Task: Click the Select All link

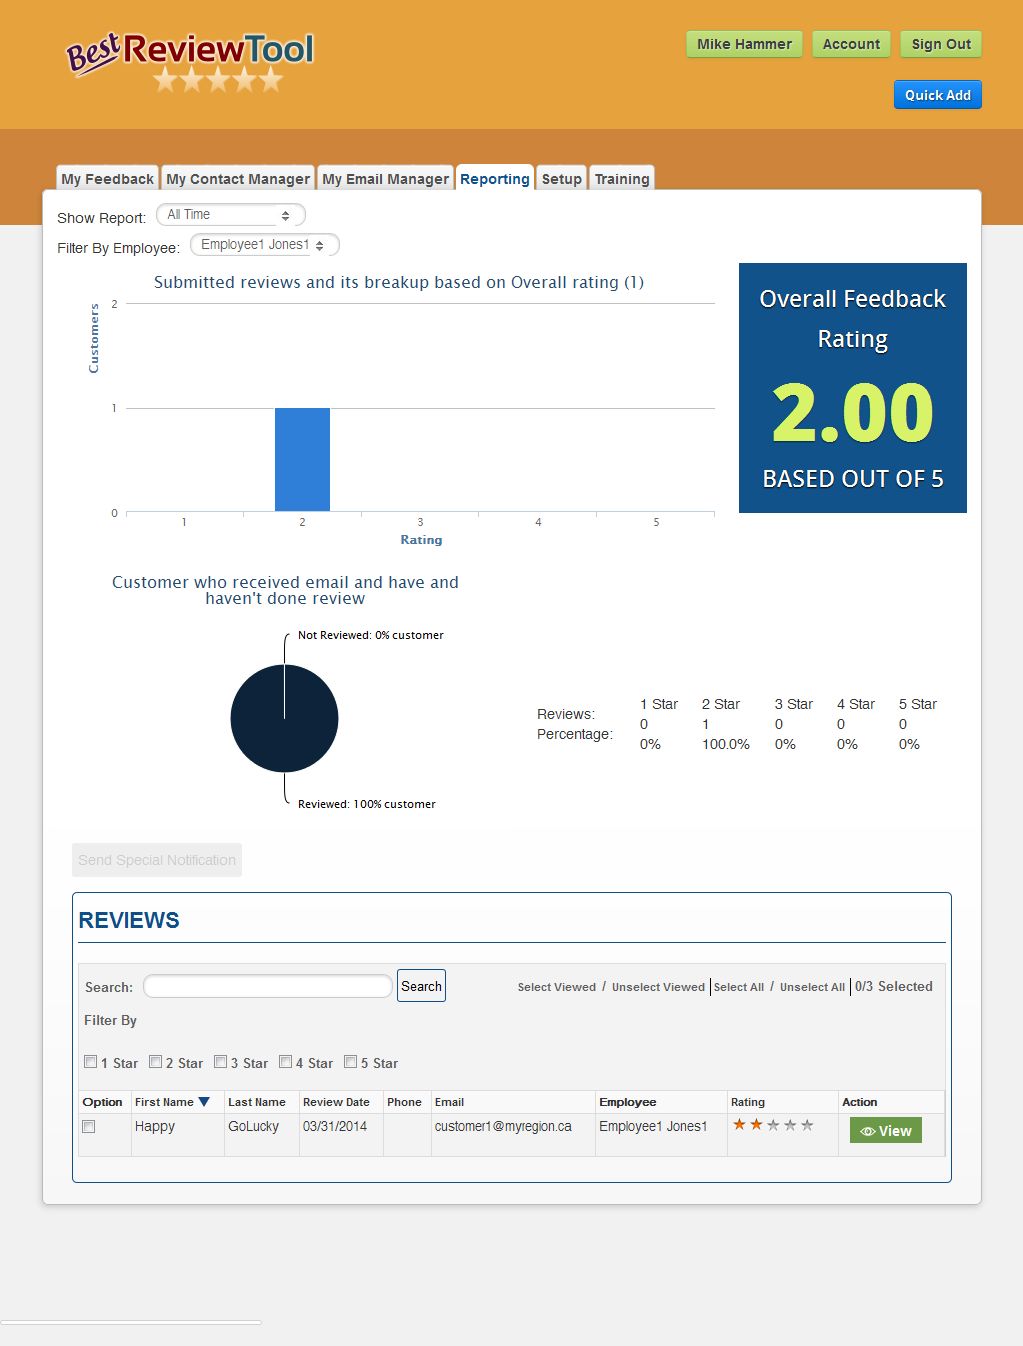Action: [738, 987]
